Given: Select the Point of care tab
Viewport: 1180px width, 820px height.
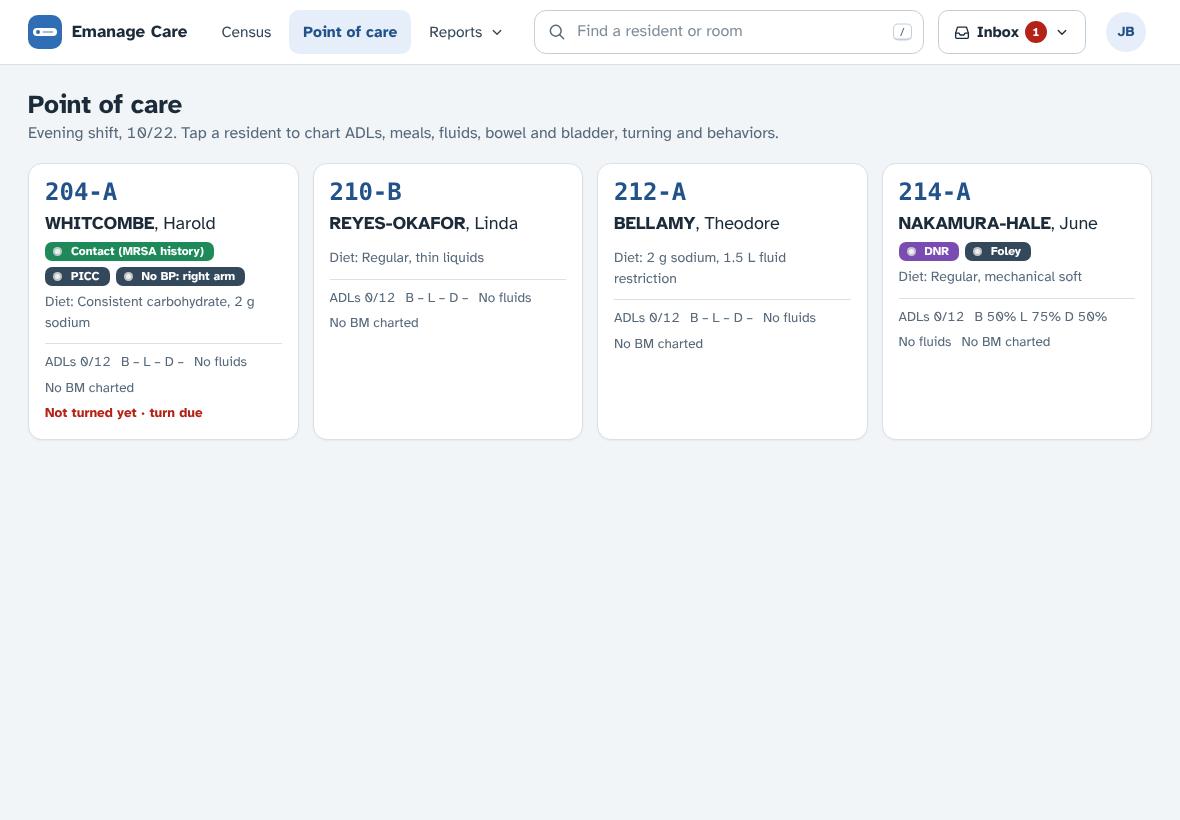Looking at the screenshot, I should pos(350,32).
